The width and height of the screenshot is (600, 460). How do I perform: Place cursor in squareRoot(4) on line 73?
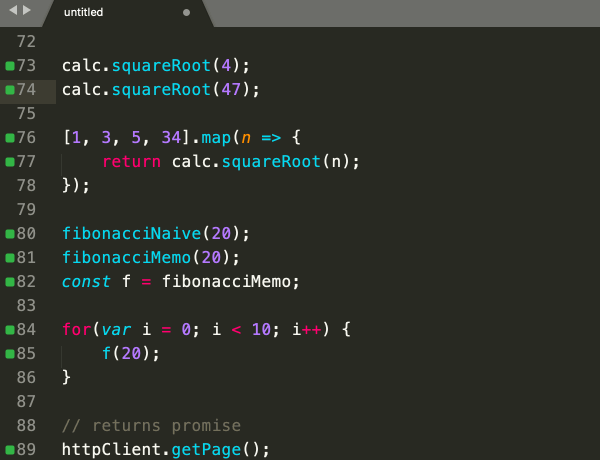pyautogui.click(x=176, y=66)
